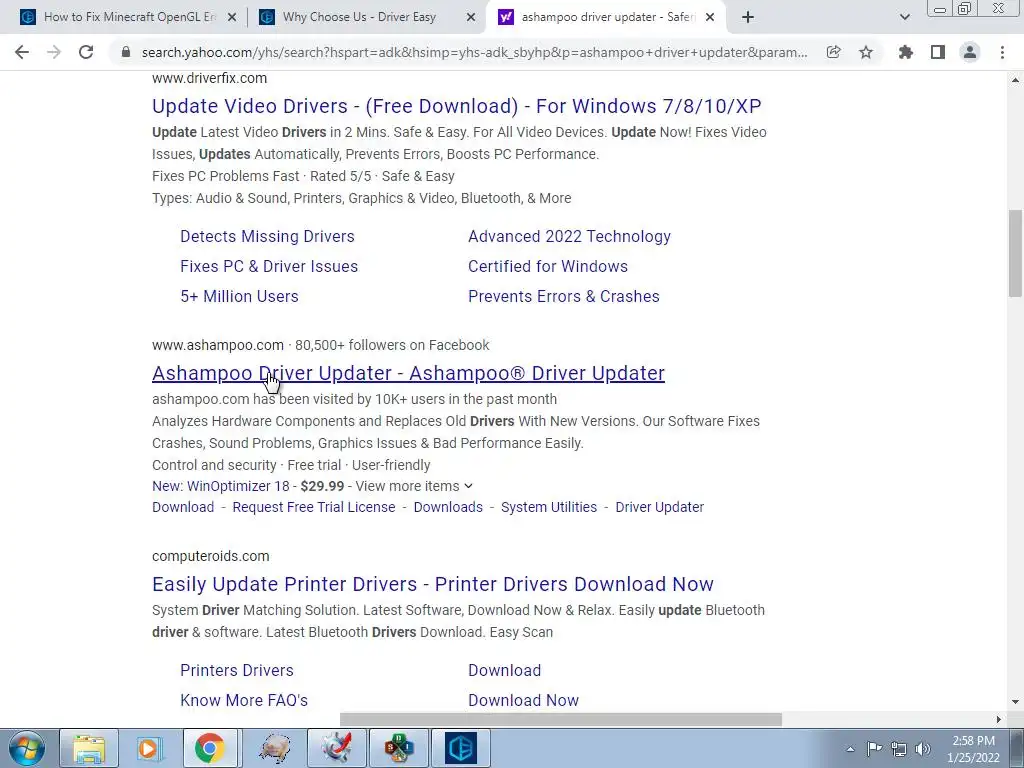Open Action Center flag icon

click(x=874, y=749)
